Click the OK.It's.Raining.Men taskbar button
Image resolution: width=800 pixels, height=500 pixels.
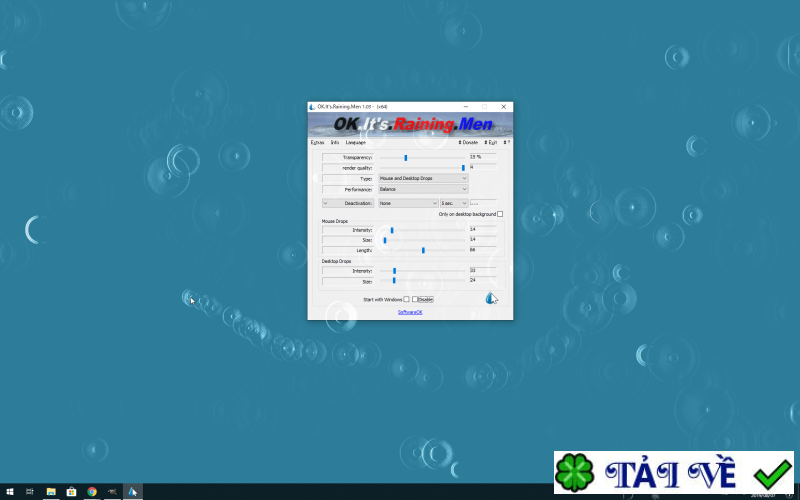tap(133, 492)
